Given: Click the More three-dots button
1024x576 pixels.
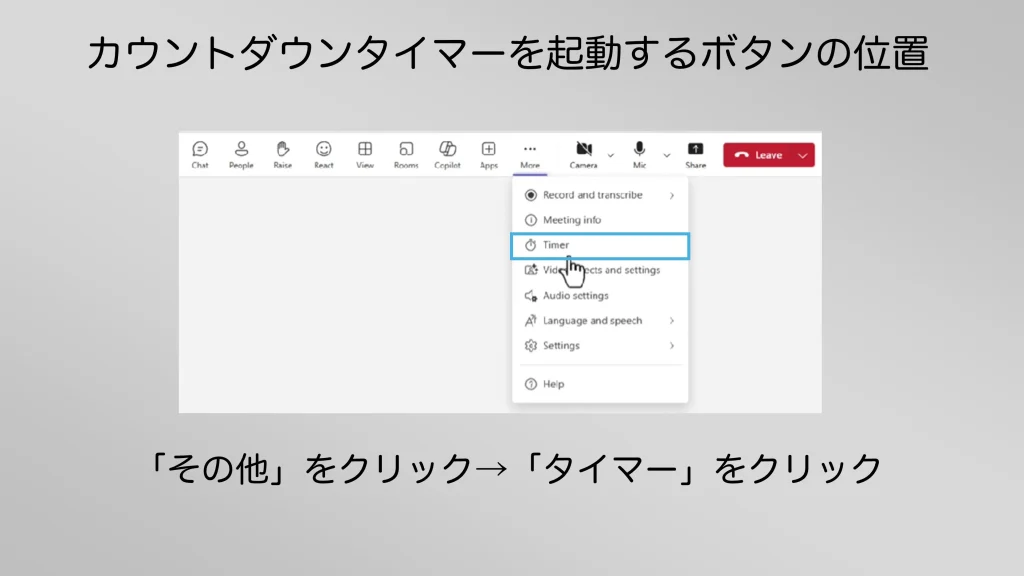Looking at the screenshot, I should pos(530,153).
